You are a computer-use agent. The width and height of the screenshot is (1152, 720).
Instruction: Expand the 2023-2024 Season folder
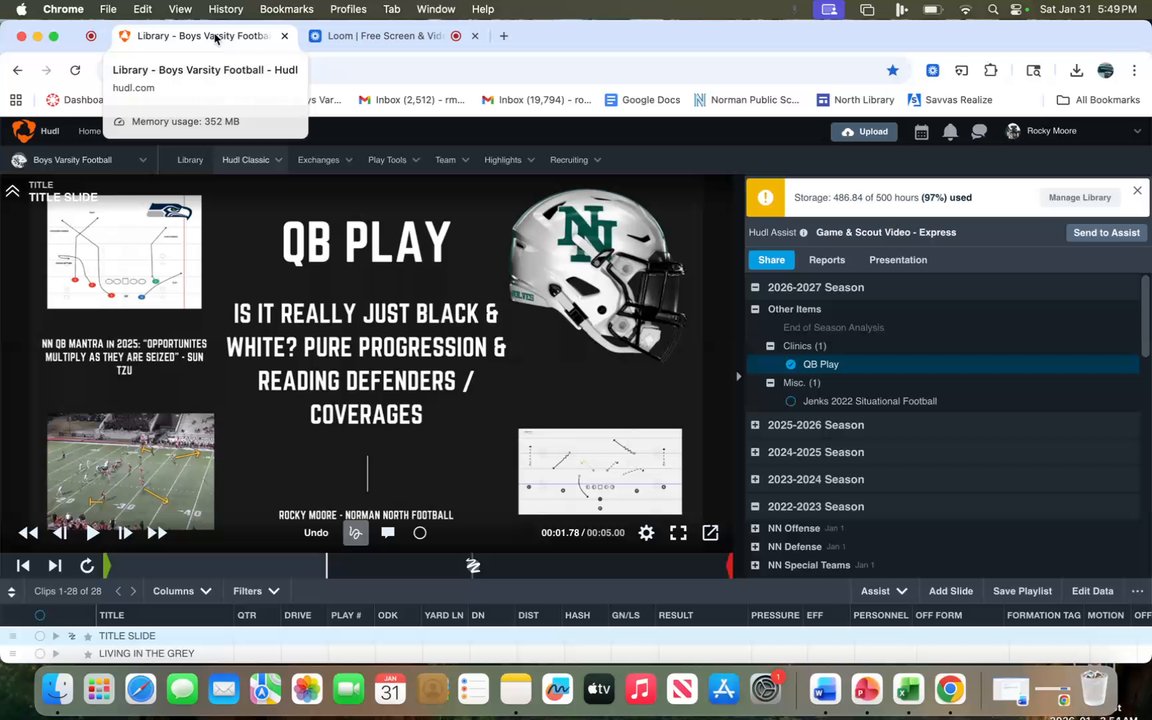[x=755, y=479]
